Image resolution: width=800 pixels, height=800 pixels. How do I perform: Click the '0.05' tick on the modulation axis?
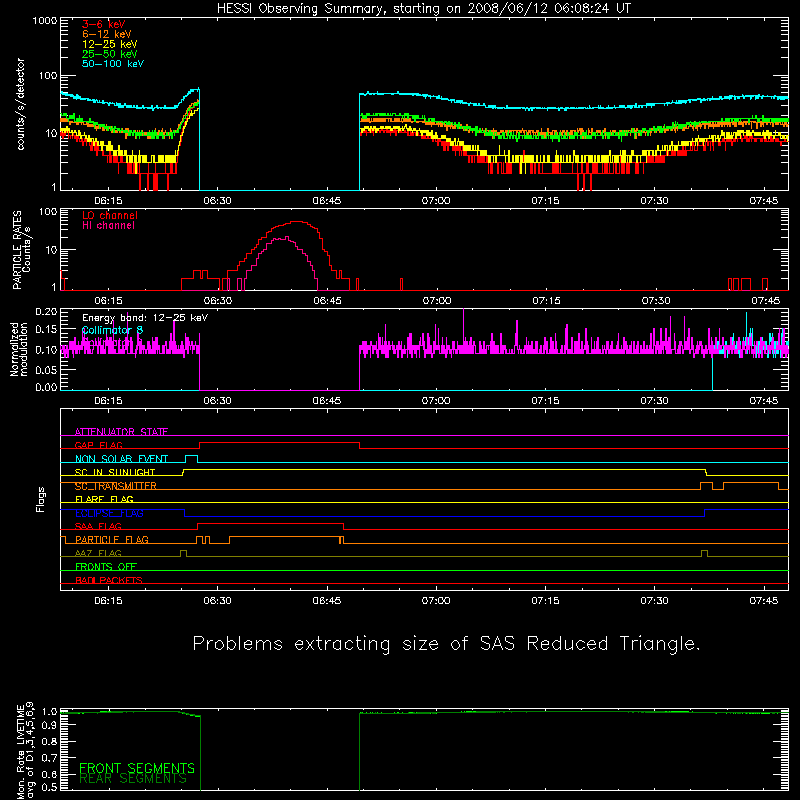coord(46,369)
